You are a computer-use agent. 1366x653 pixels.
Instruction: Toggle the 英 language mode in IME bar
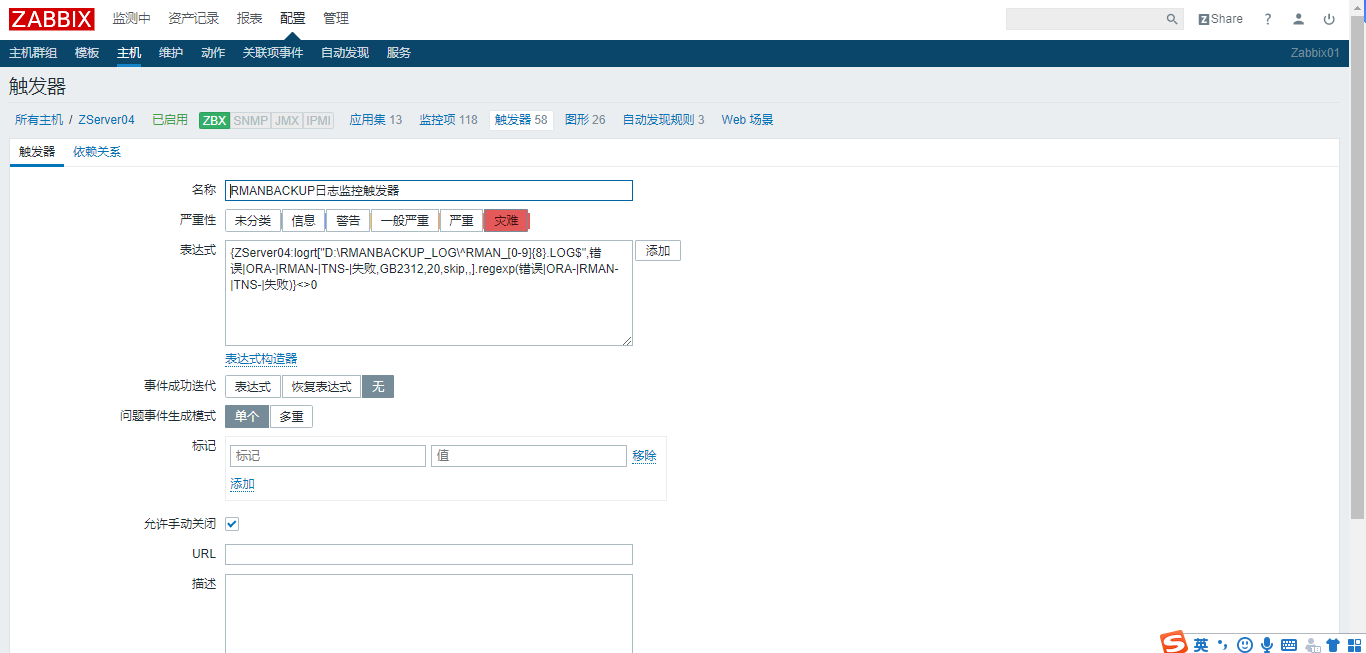click(x=1201, y=645)
